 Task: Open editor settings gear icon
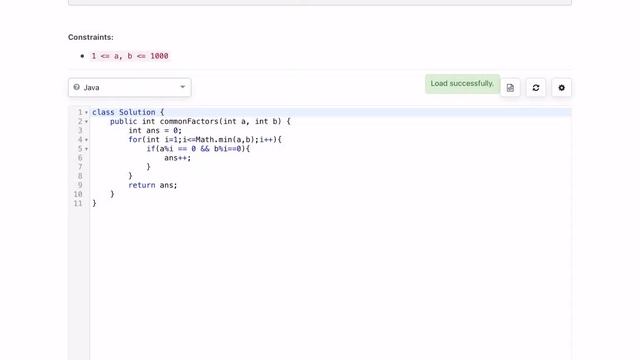point(562,88)
